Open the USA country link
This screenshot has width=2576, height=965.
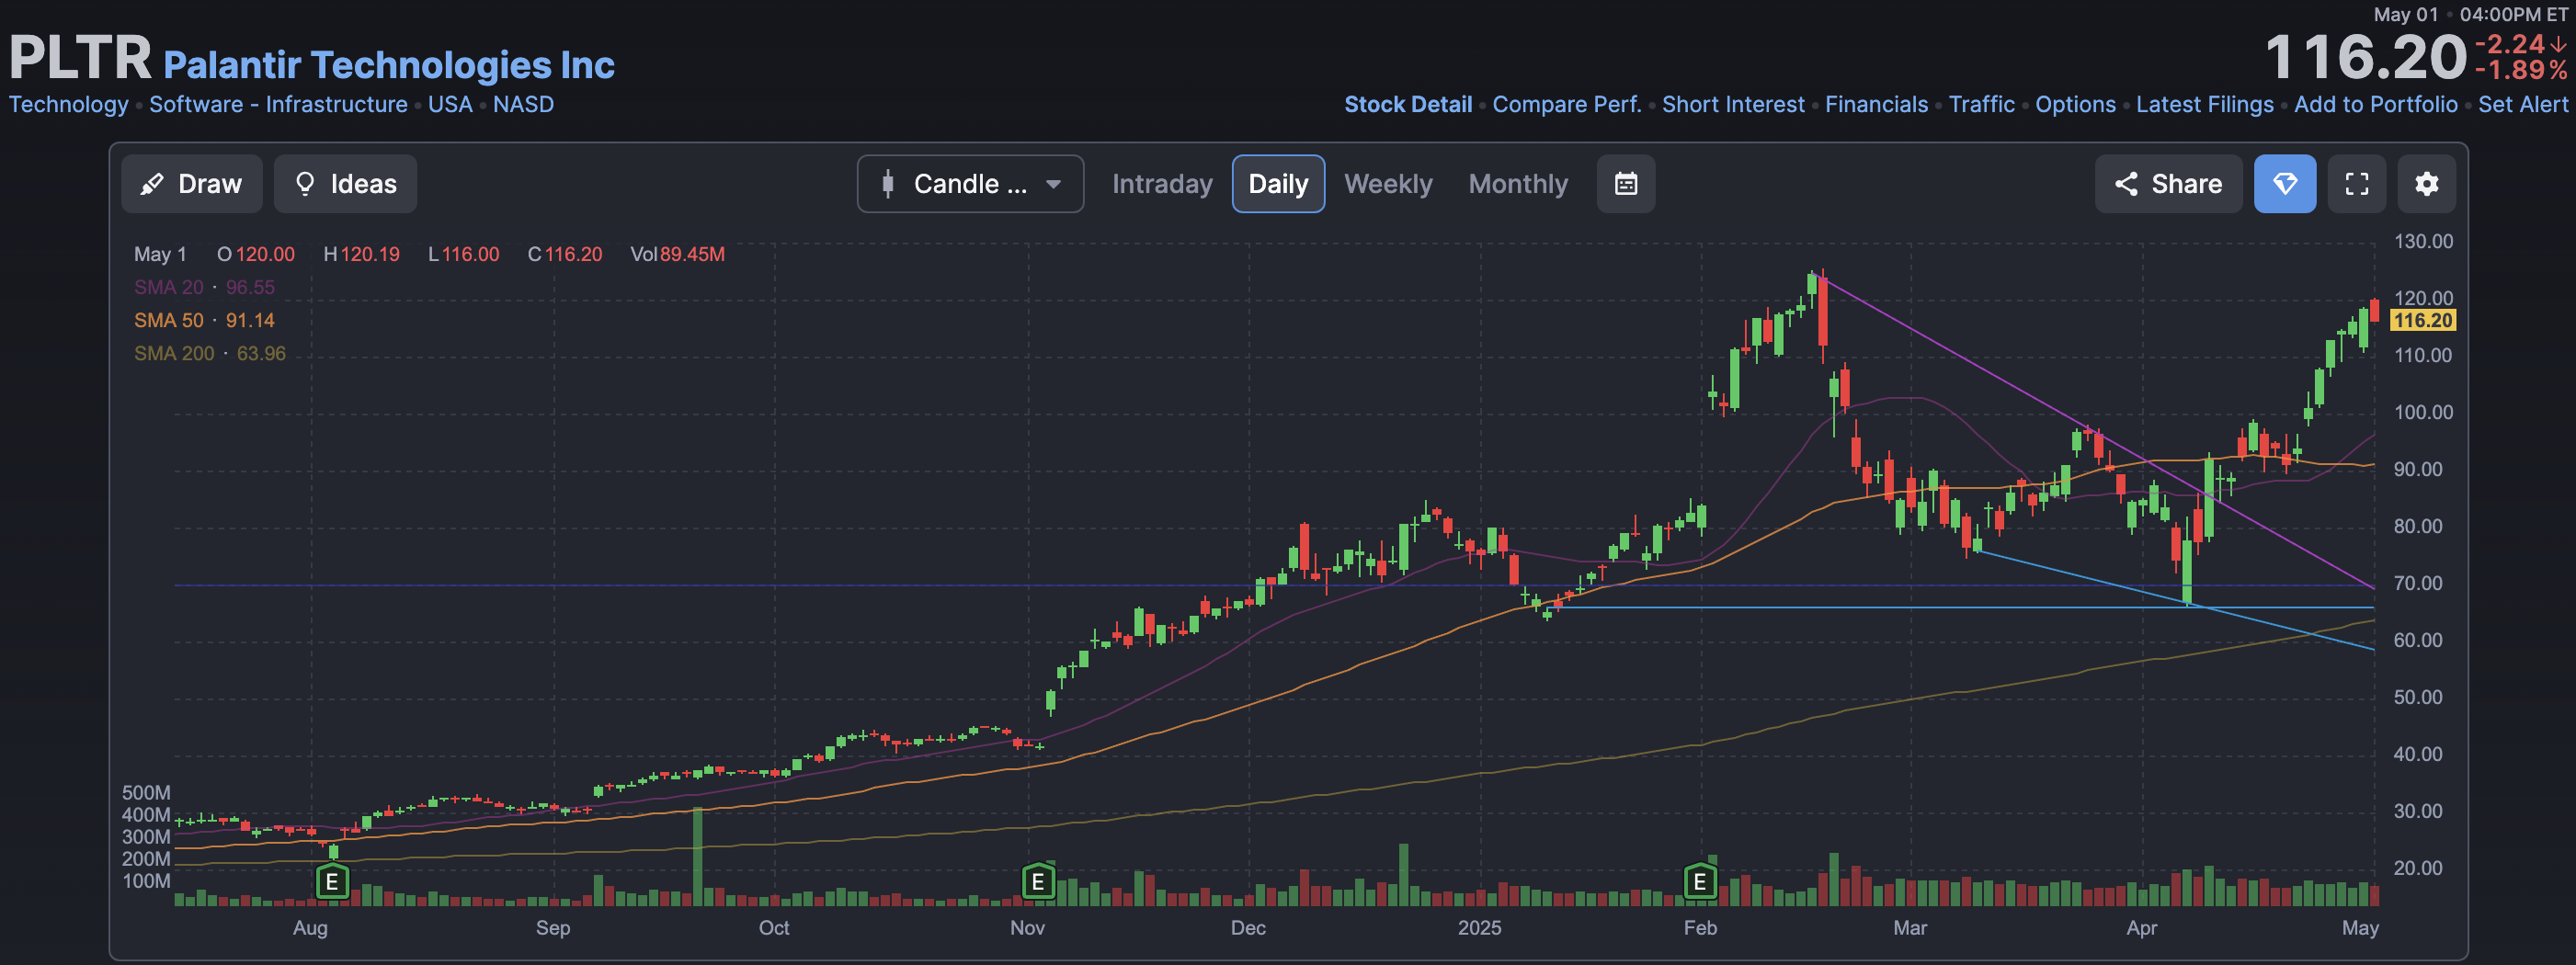coord(450,104)
